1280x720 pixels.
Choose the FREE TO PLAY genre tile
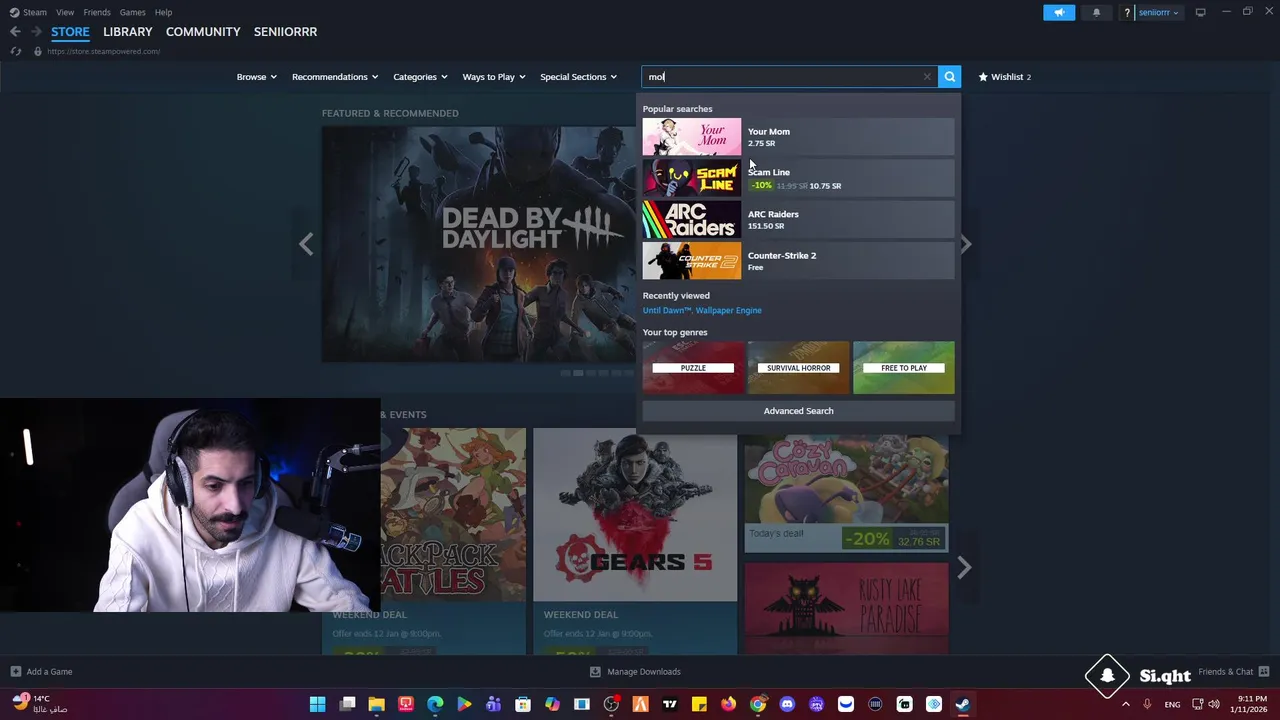click(x=904, y=368)
